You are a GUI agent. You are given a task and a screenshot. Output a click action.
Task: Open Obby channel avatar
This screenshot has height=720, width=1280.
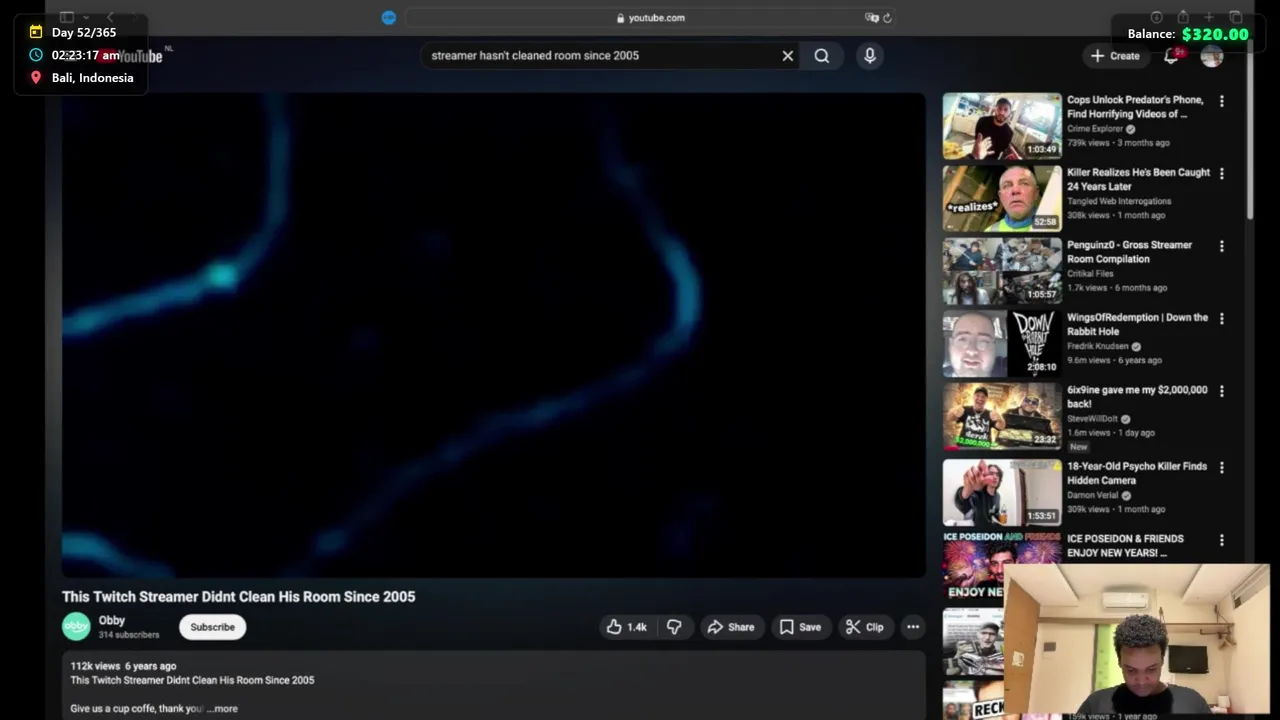pos(76,627)
